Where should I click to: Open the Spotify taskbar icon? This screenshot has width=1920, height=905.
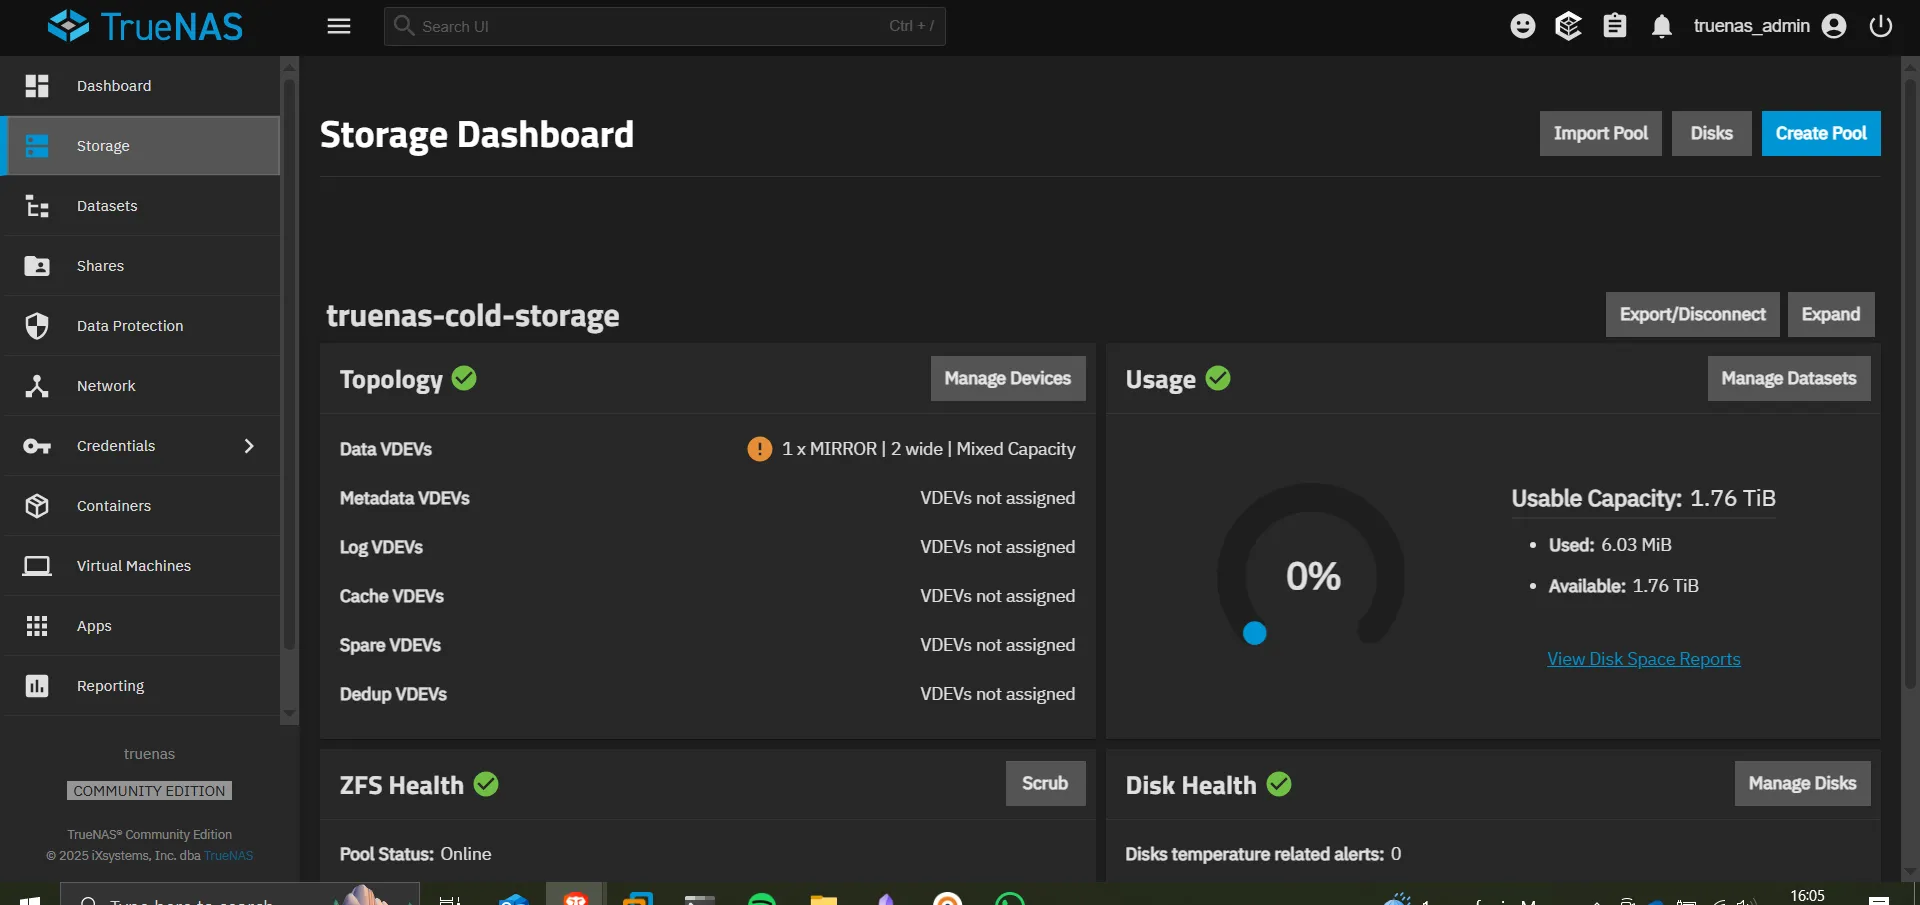(762, 898)
